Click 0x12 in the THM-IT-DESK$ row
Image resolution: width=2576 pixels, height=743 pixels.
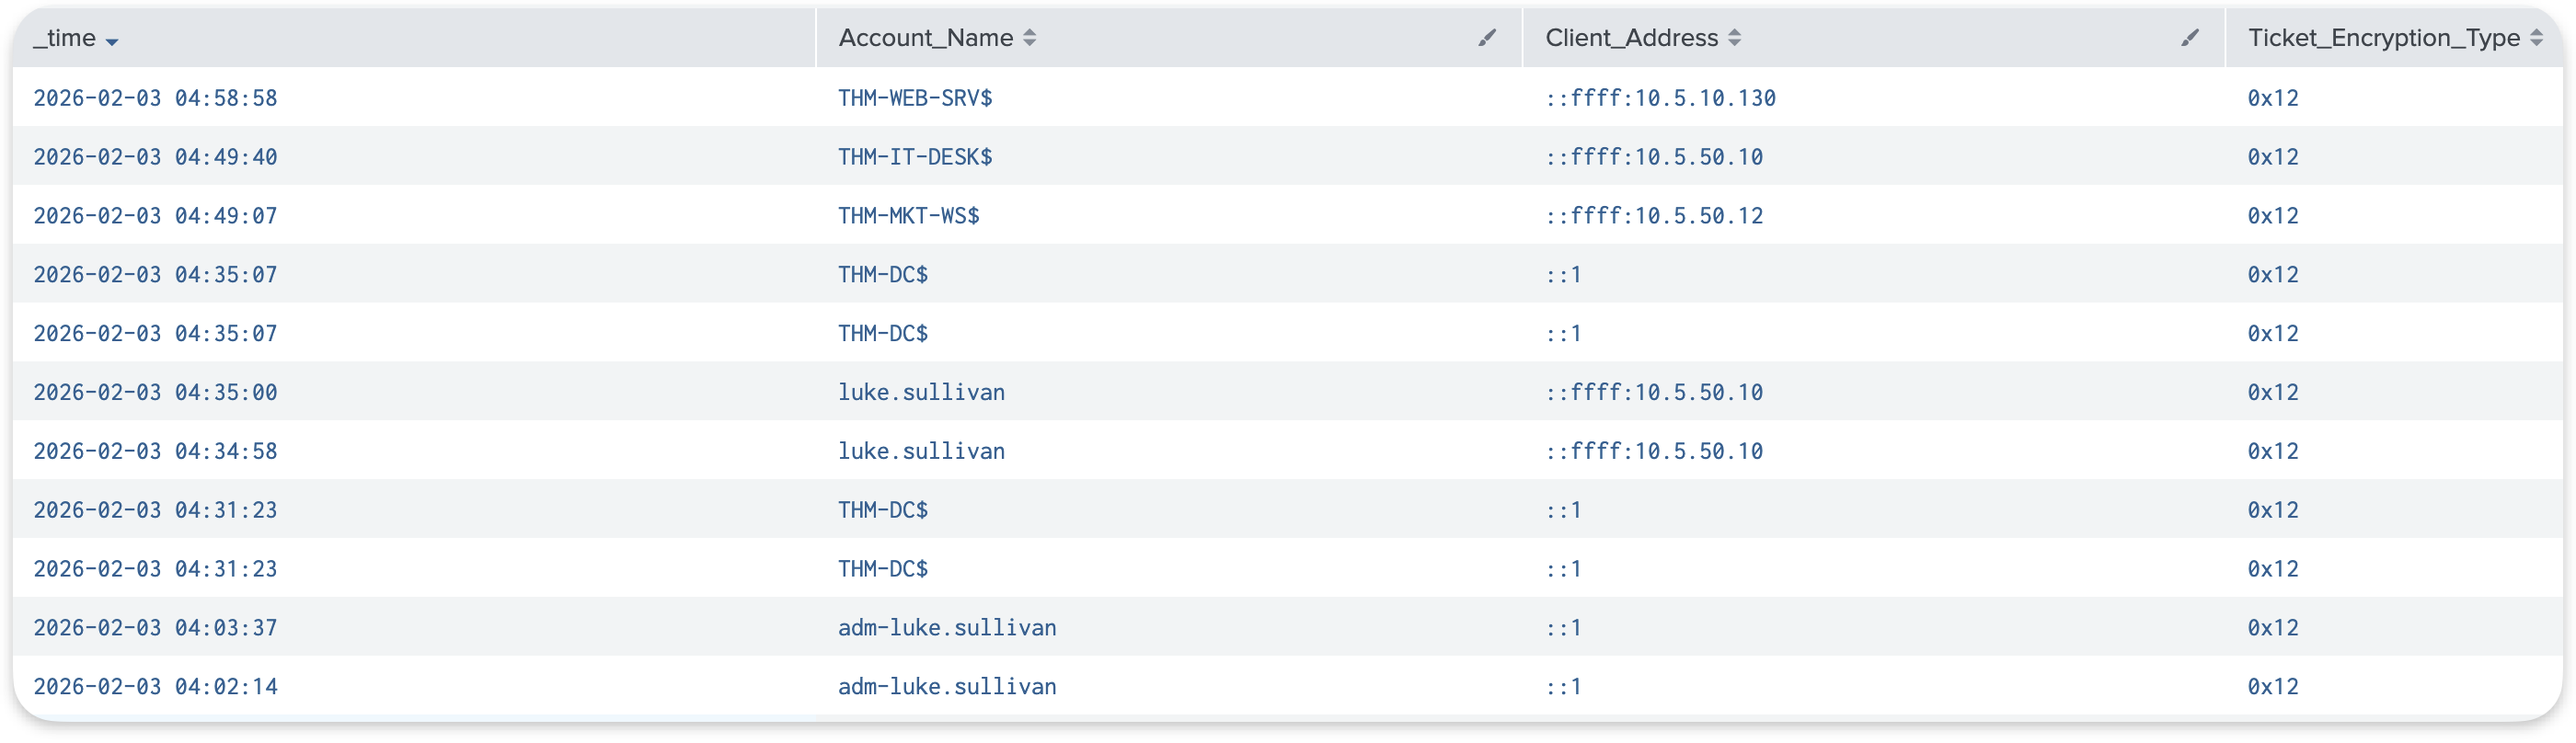[x=2273, y=157]
